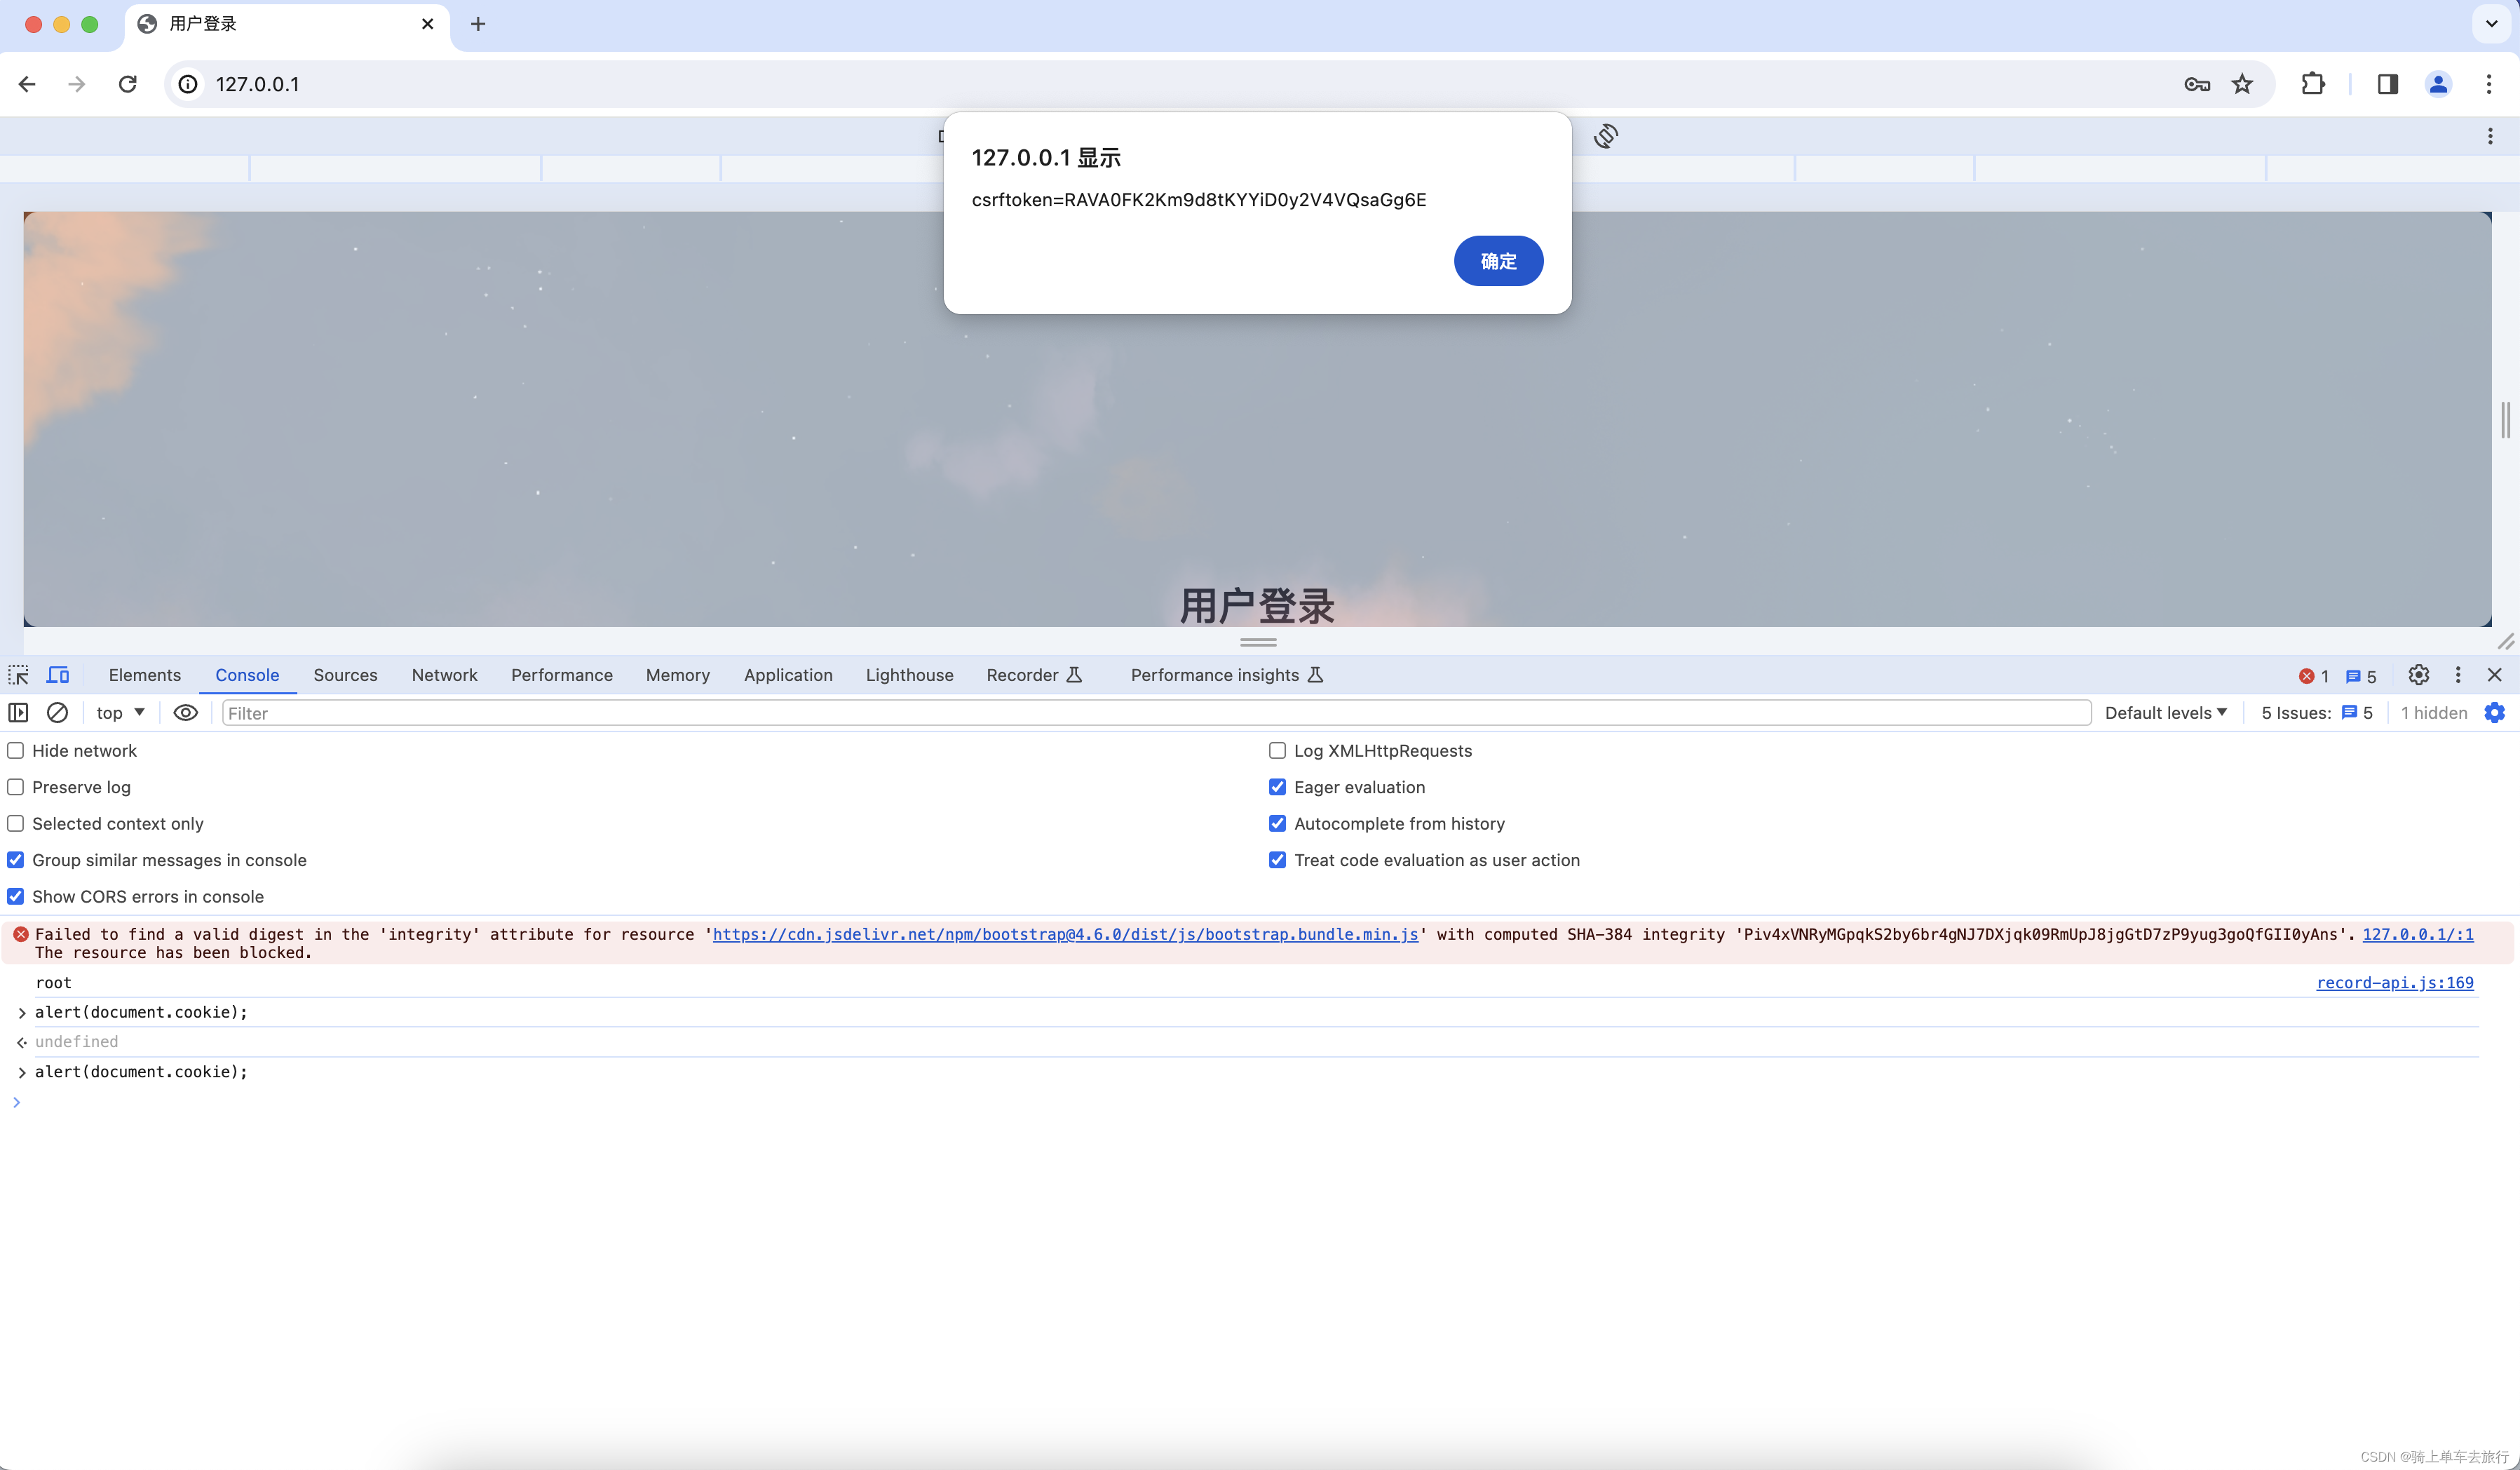Enable the Hide network checkbox

point(16,750)
